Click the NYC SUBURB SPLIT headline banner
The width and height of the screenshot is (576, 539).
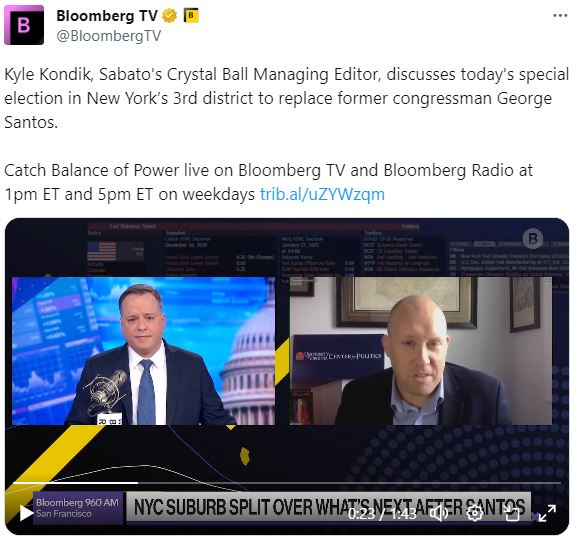click(329, 507)
